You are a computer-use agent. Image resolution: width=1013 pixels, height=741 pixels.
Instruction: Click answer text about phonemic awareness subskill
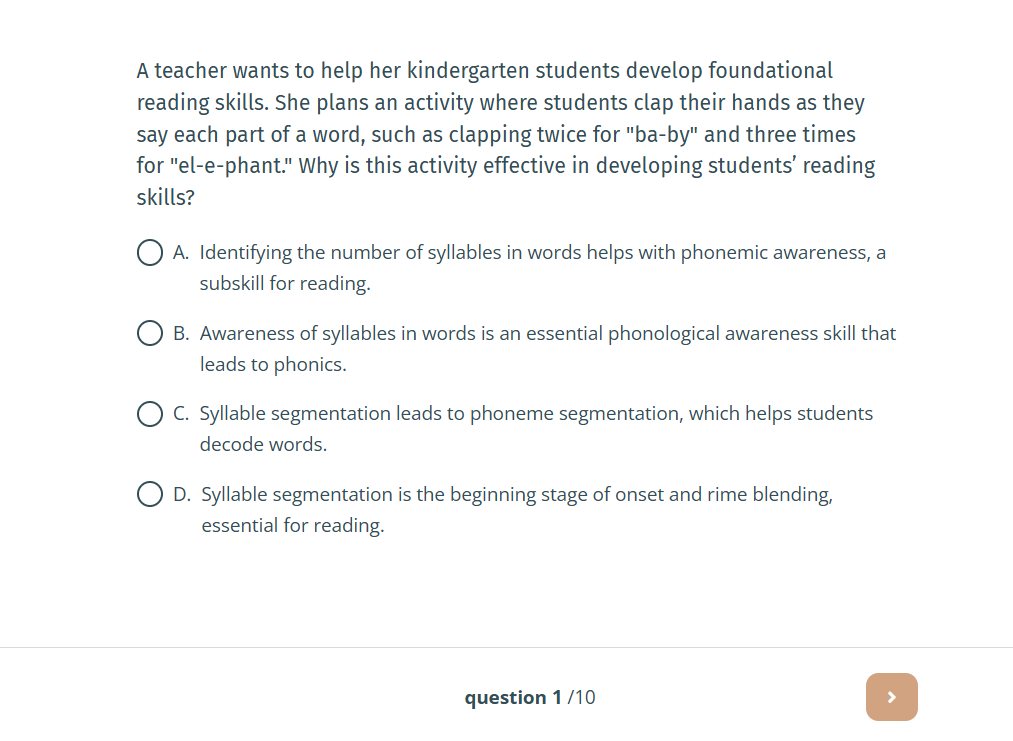coord(543,267)
